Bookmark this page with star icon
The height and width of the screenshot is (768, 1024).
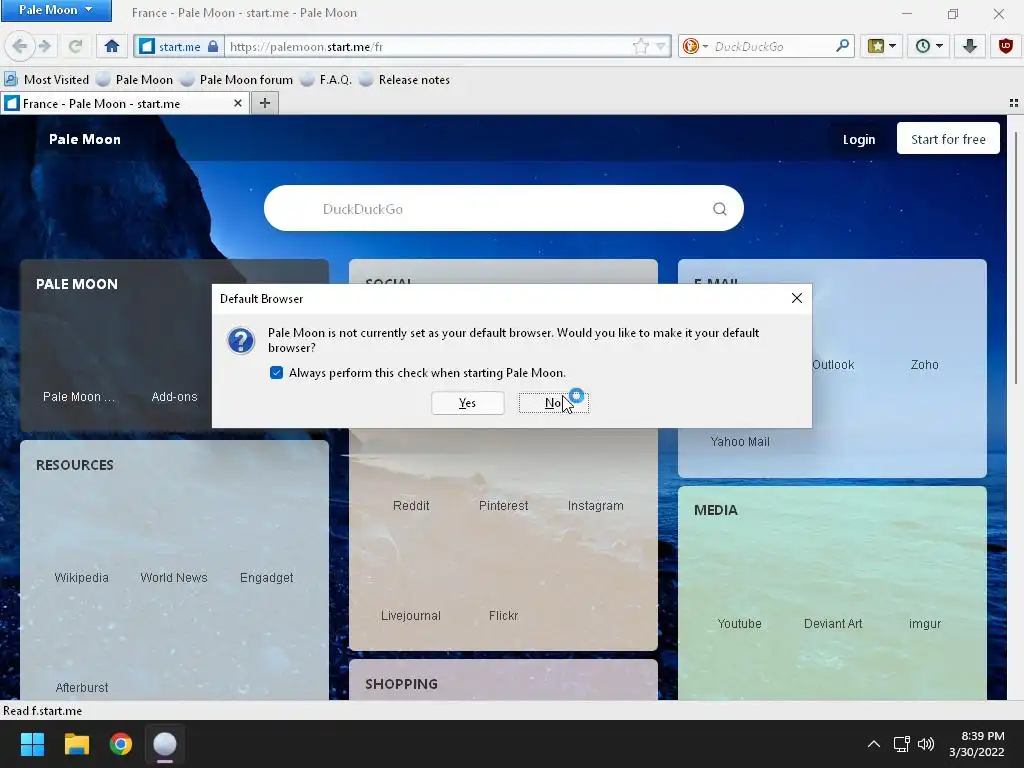tap(641, 46)
